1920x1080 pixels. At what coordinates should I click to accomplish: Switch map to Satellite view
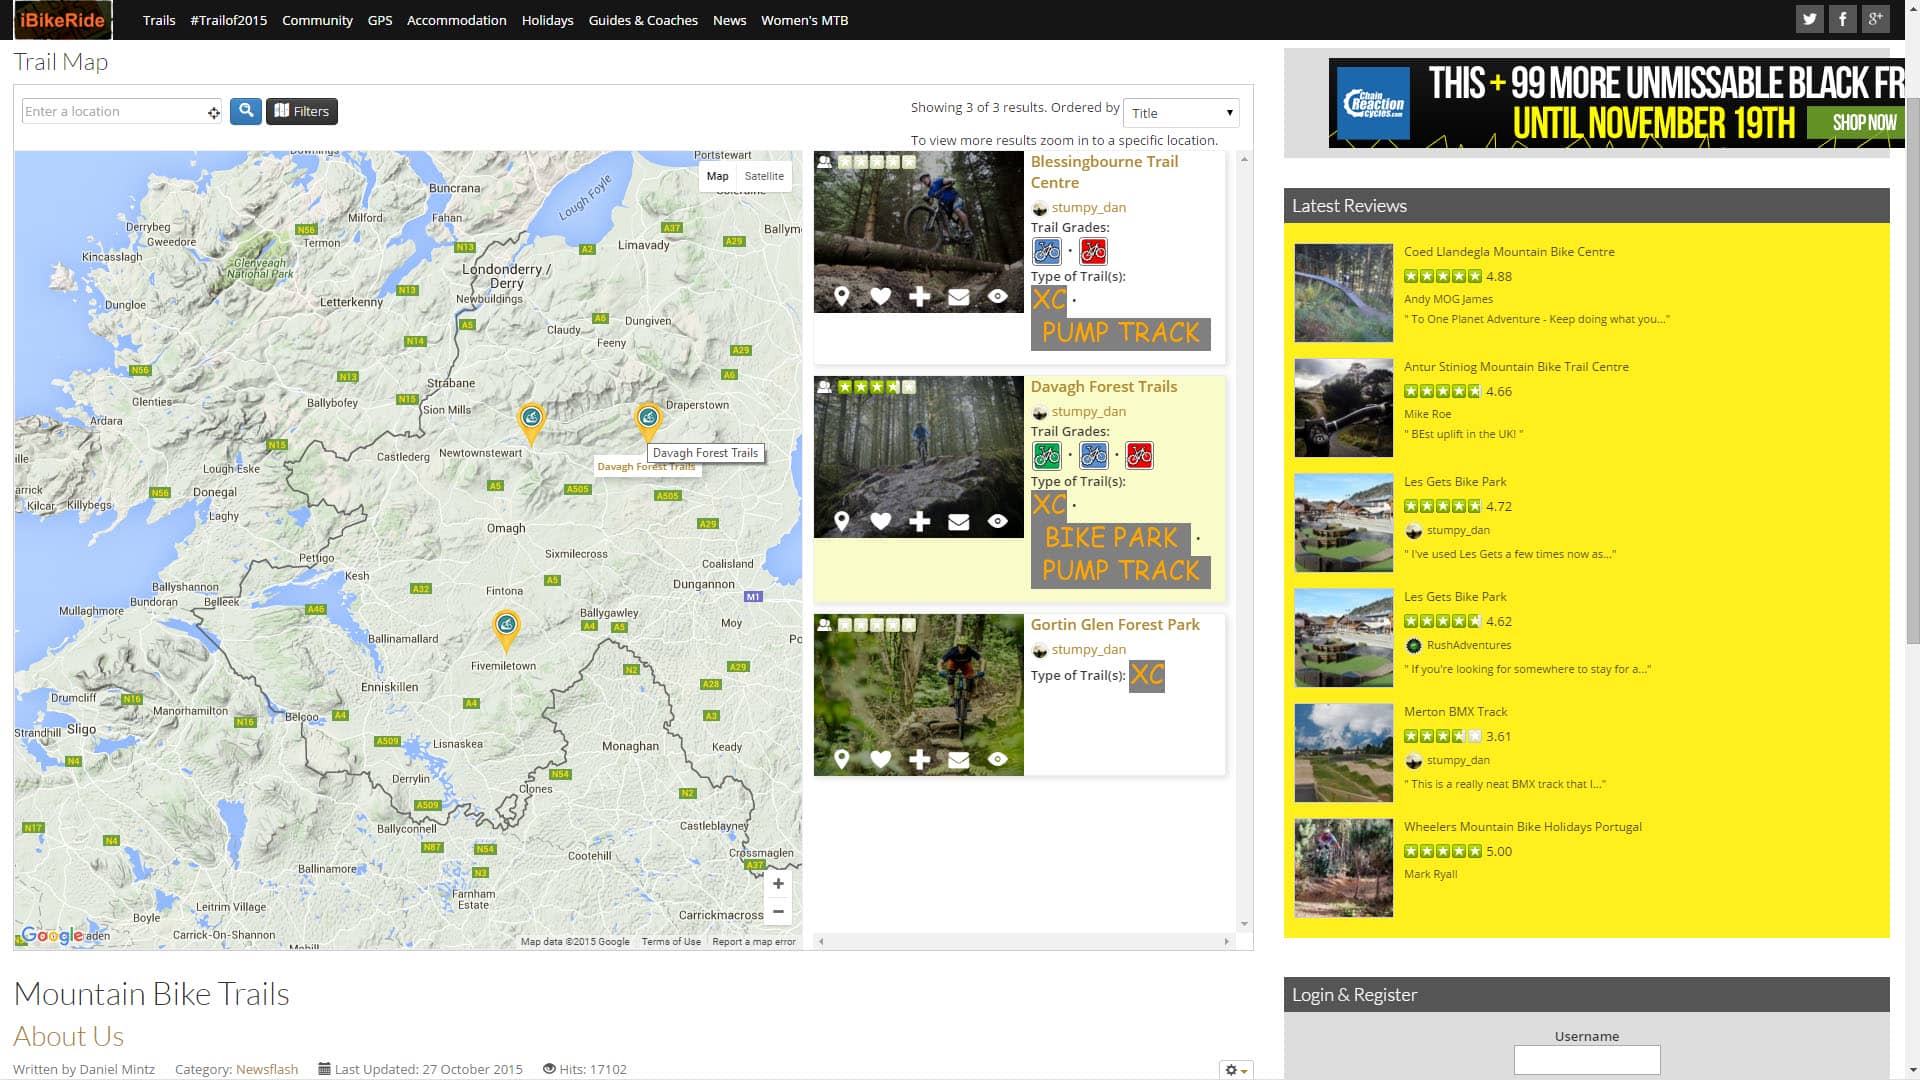click(x=764, y=176)
